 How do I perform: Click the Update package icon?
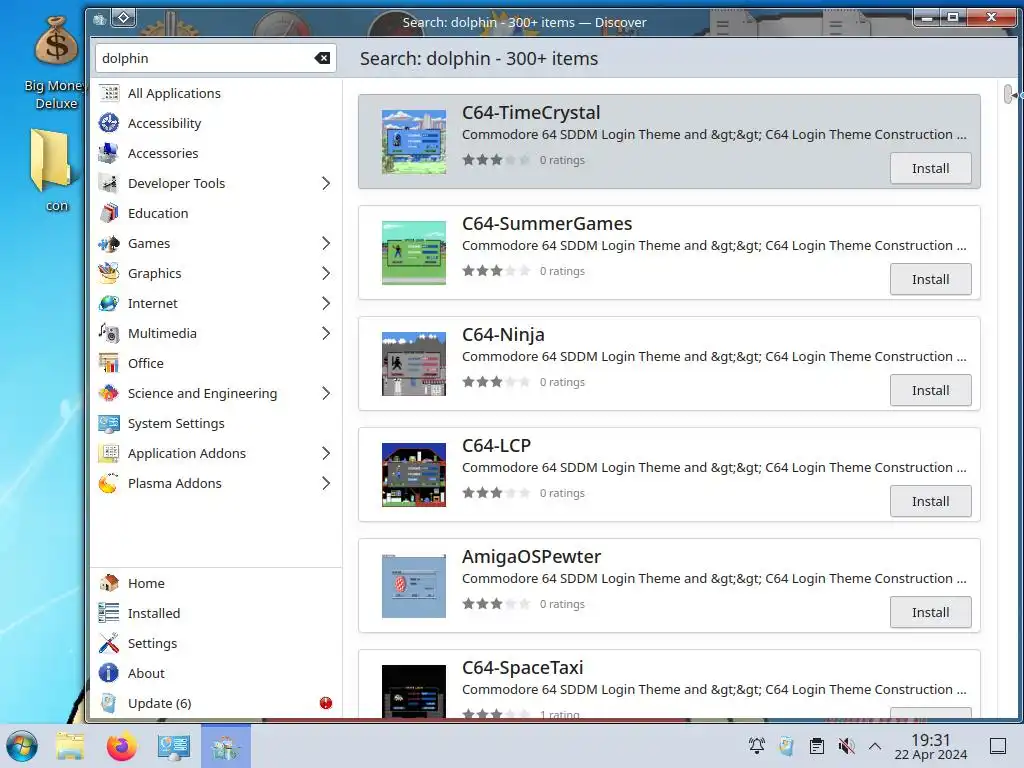(109, 703)
